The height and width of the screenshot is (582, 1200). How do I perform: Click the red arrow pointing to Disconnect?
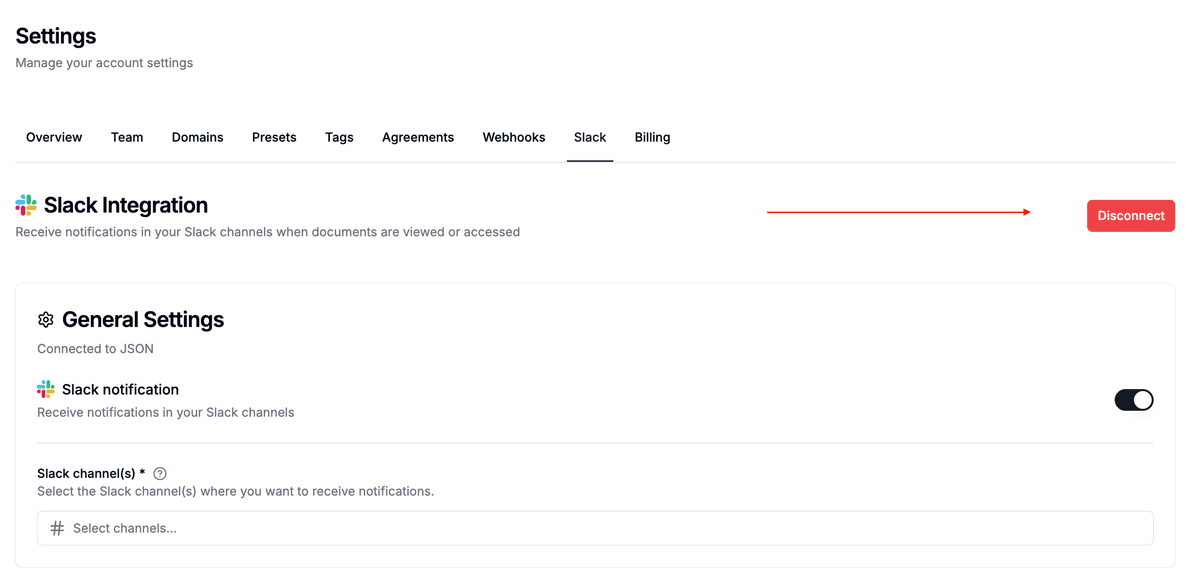click(900, 211)
